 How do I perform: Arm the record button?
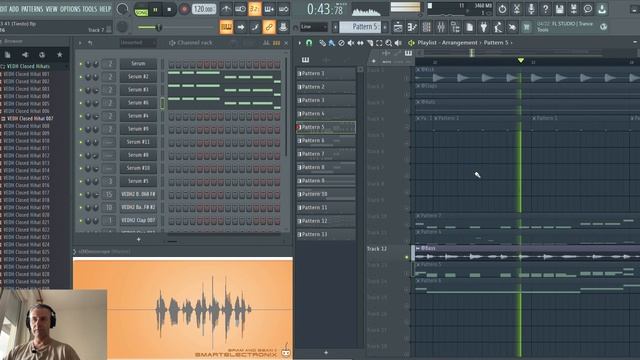(x=184, y=9)
